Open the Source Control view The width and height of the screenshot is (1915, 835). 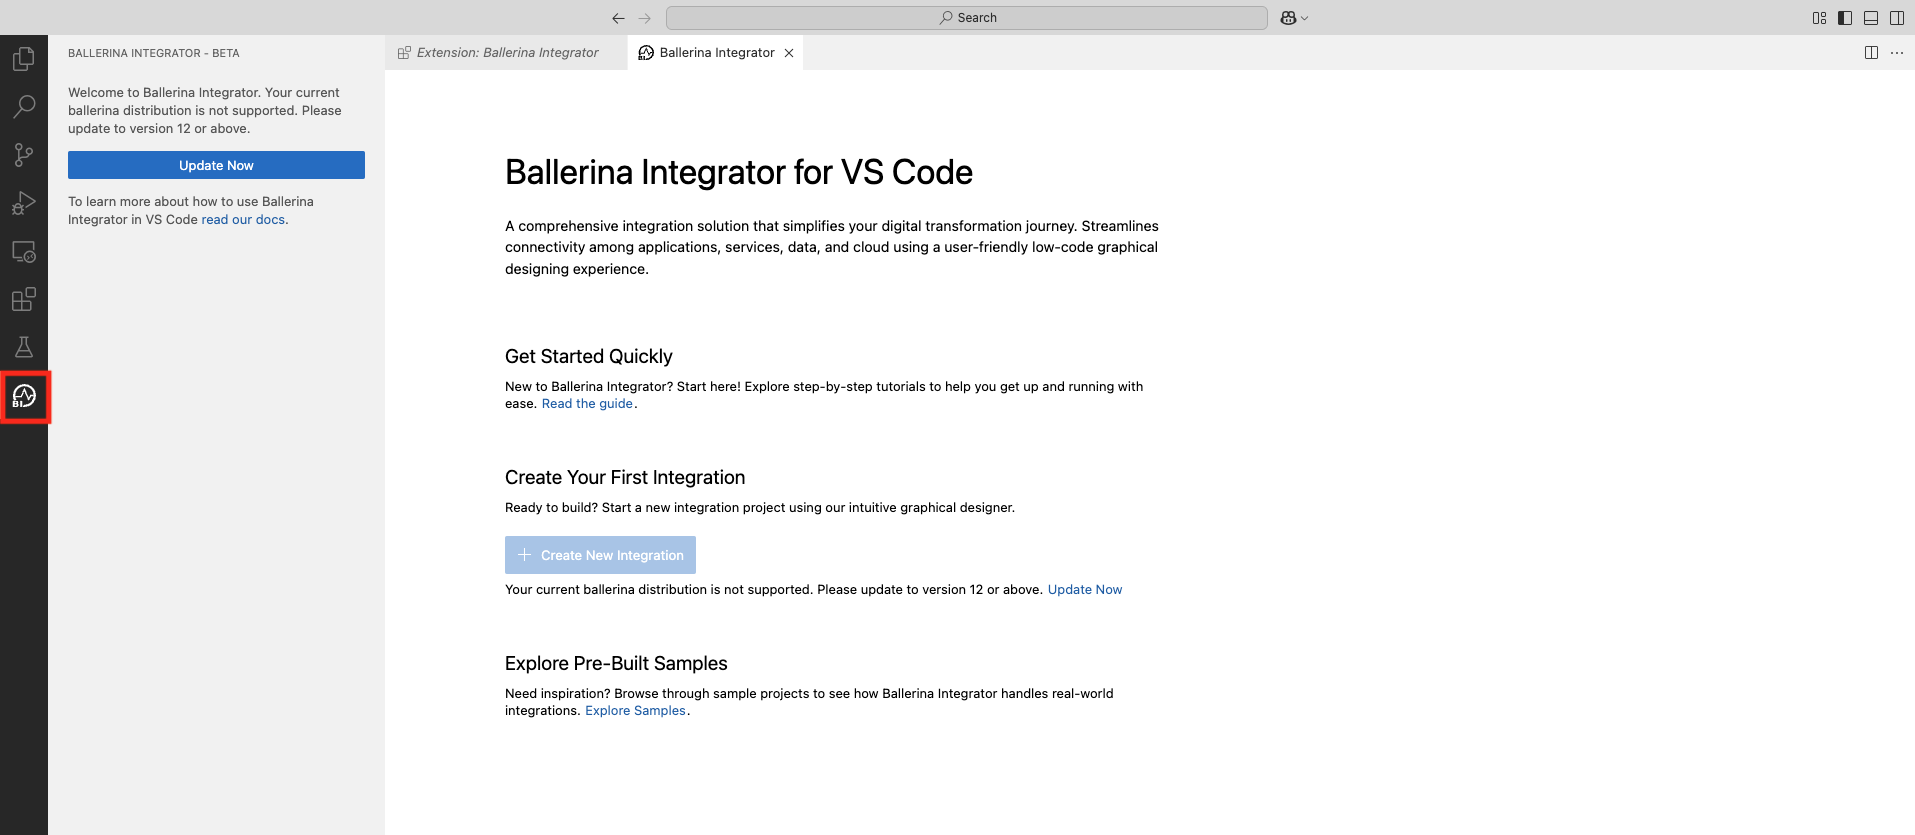[24, 154]
